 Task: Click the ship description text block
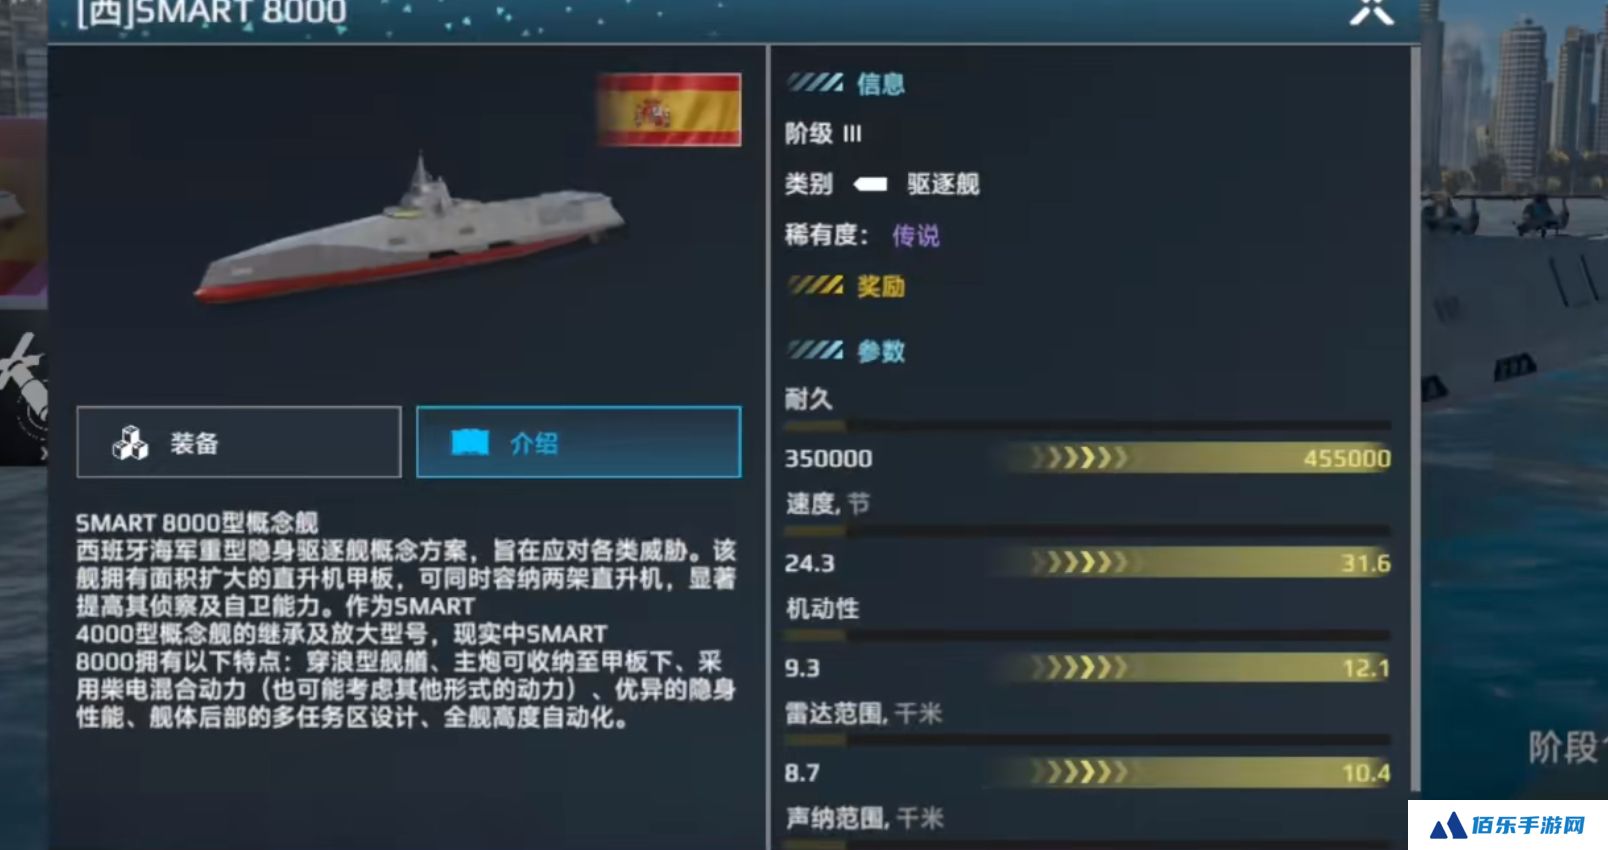(x=406, y=620)
